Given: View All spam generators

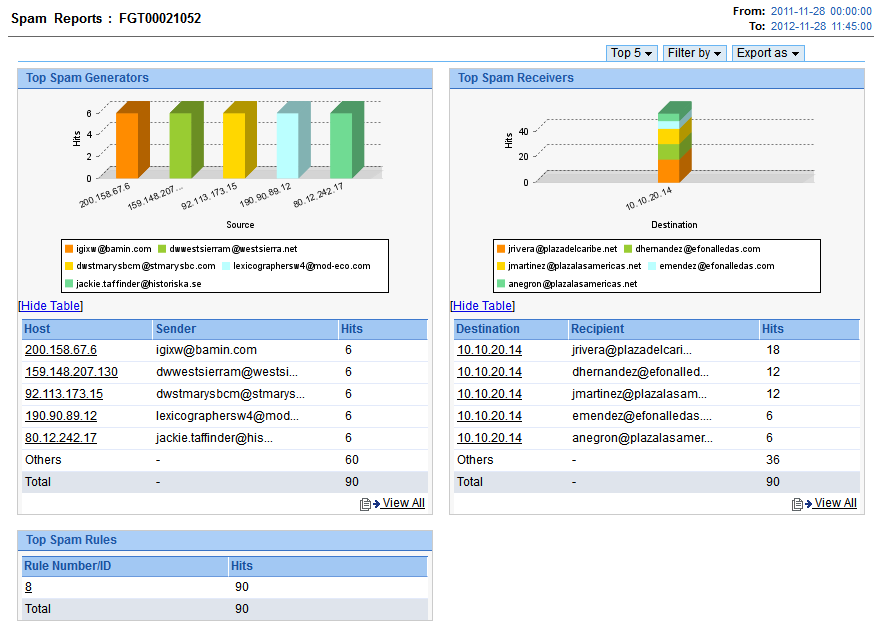Looking at the screenshot, I should click(x=403, y=503).
